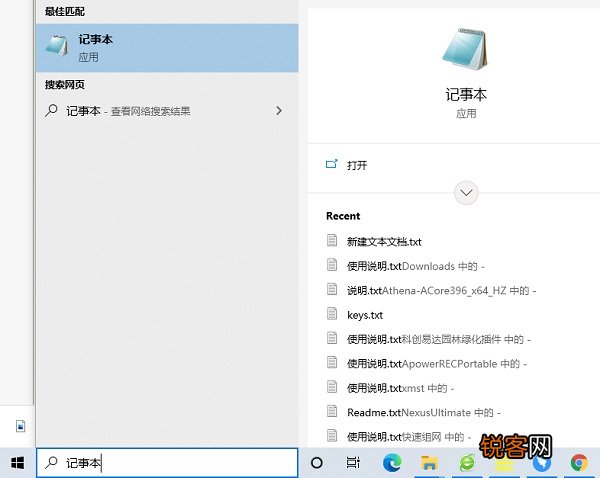
Task: Click document icon beside 说明.txt Athena entry
Action: (332, 289)
